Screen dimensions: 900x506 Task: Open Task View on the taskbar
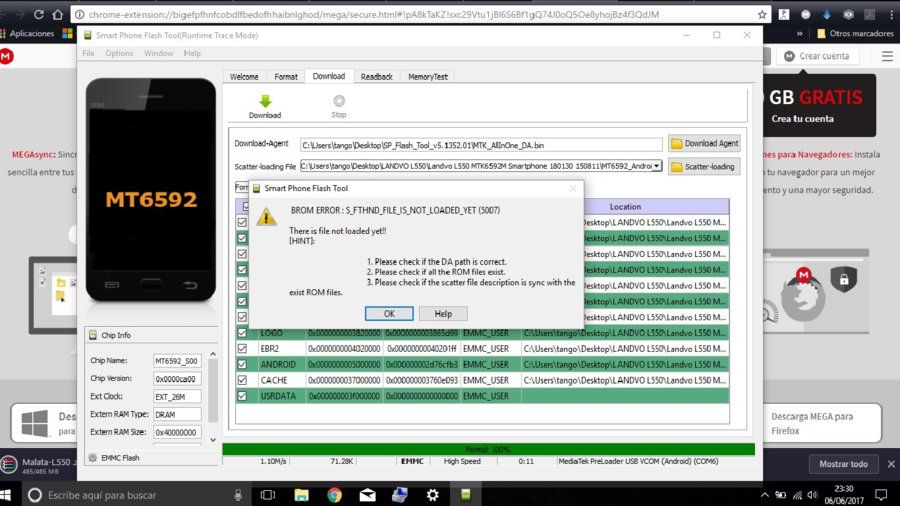[x=267, y=495]
